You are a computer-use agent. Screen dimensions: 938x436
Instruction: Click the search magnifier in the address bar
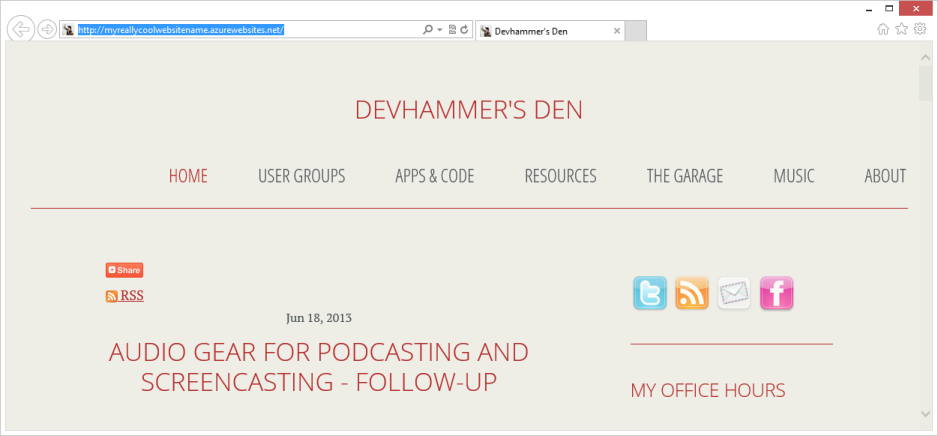427,30
